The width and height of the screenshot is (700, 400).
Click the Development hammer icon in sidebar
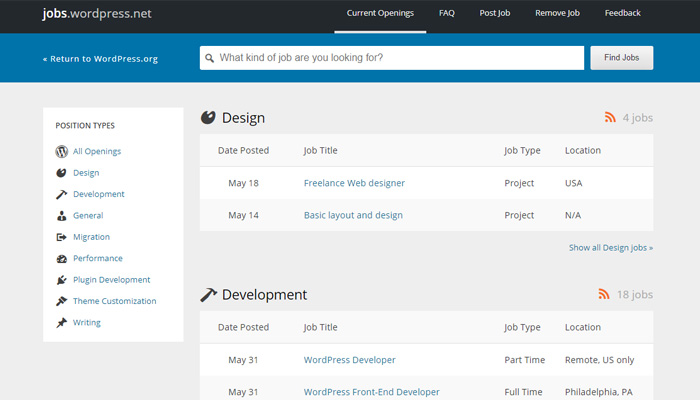click(61, 194)
